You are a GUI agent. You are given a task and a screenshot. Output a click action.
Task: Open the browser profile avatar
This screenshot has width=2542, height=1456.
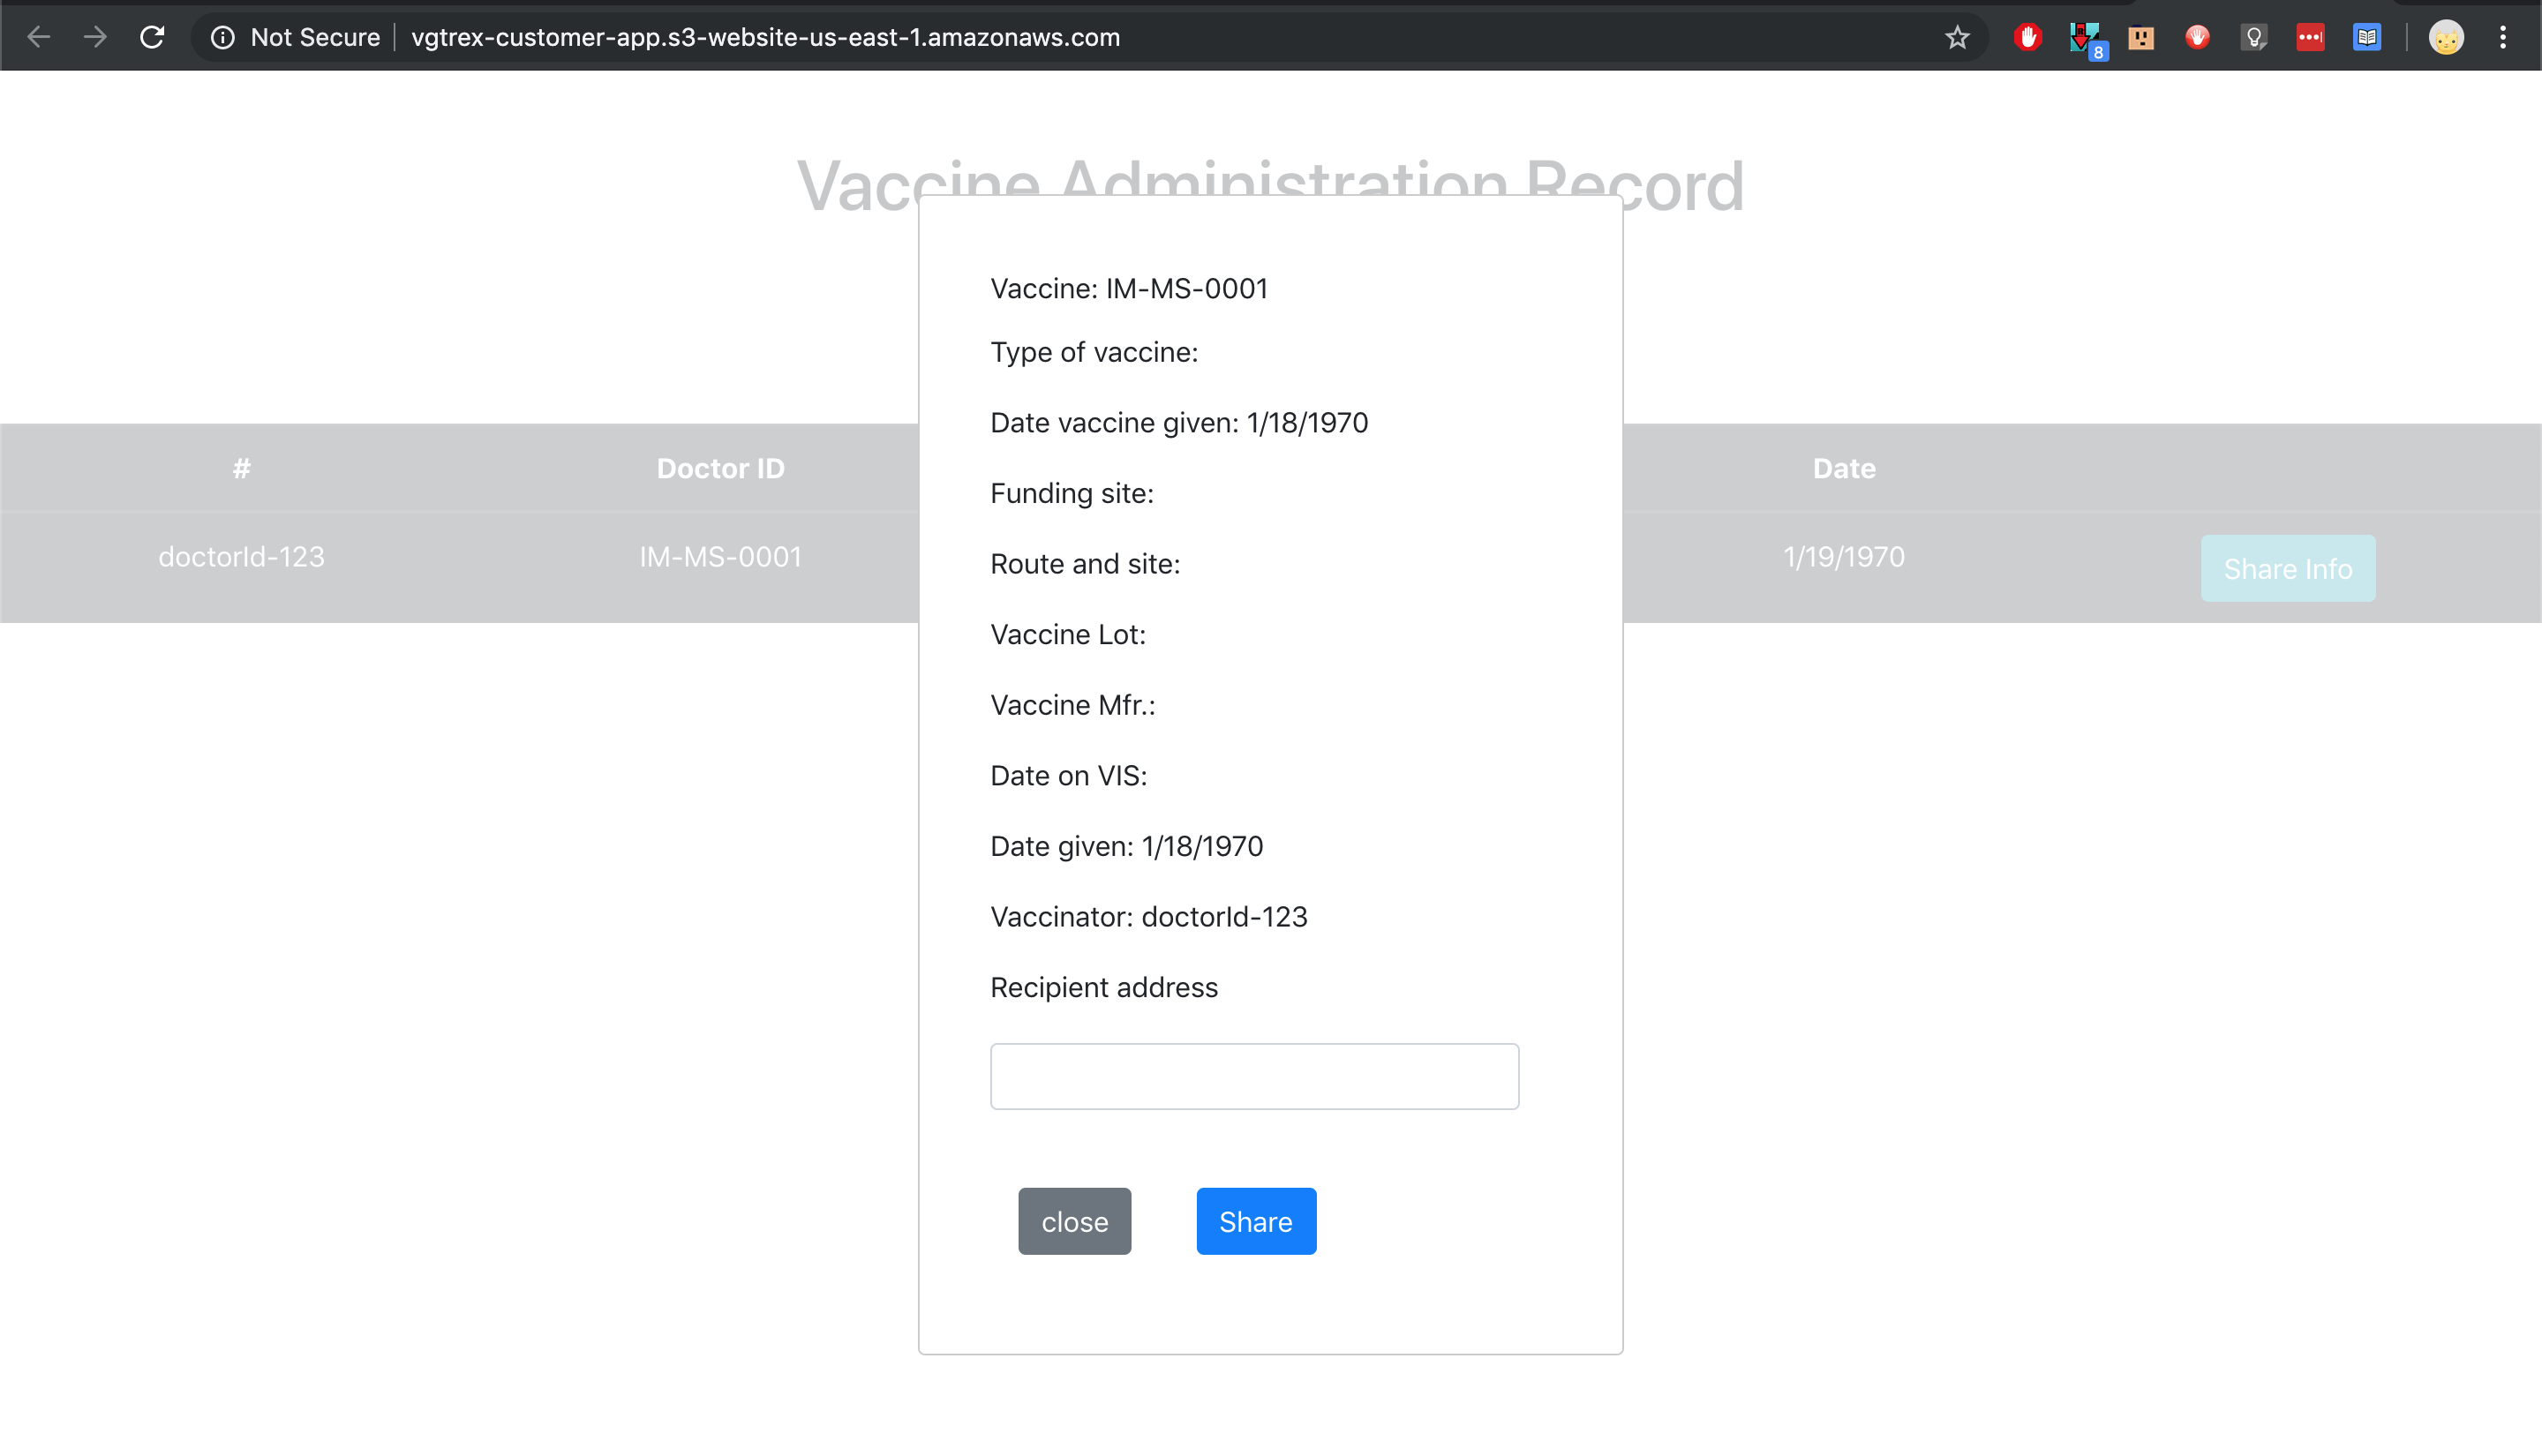tap(2446, 37)
